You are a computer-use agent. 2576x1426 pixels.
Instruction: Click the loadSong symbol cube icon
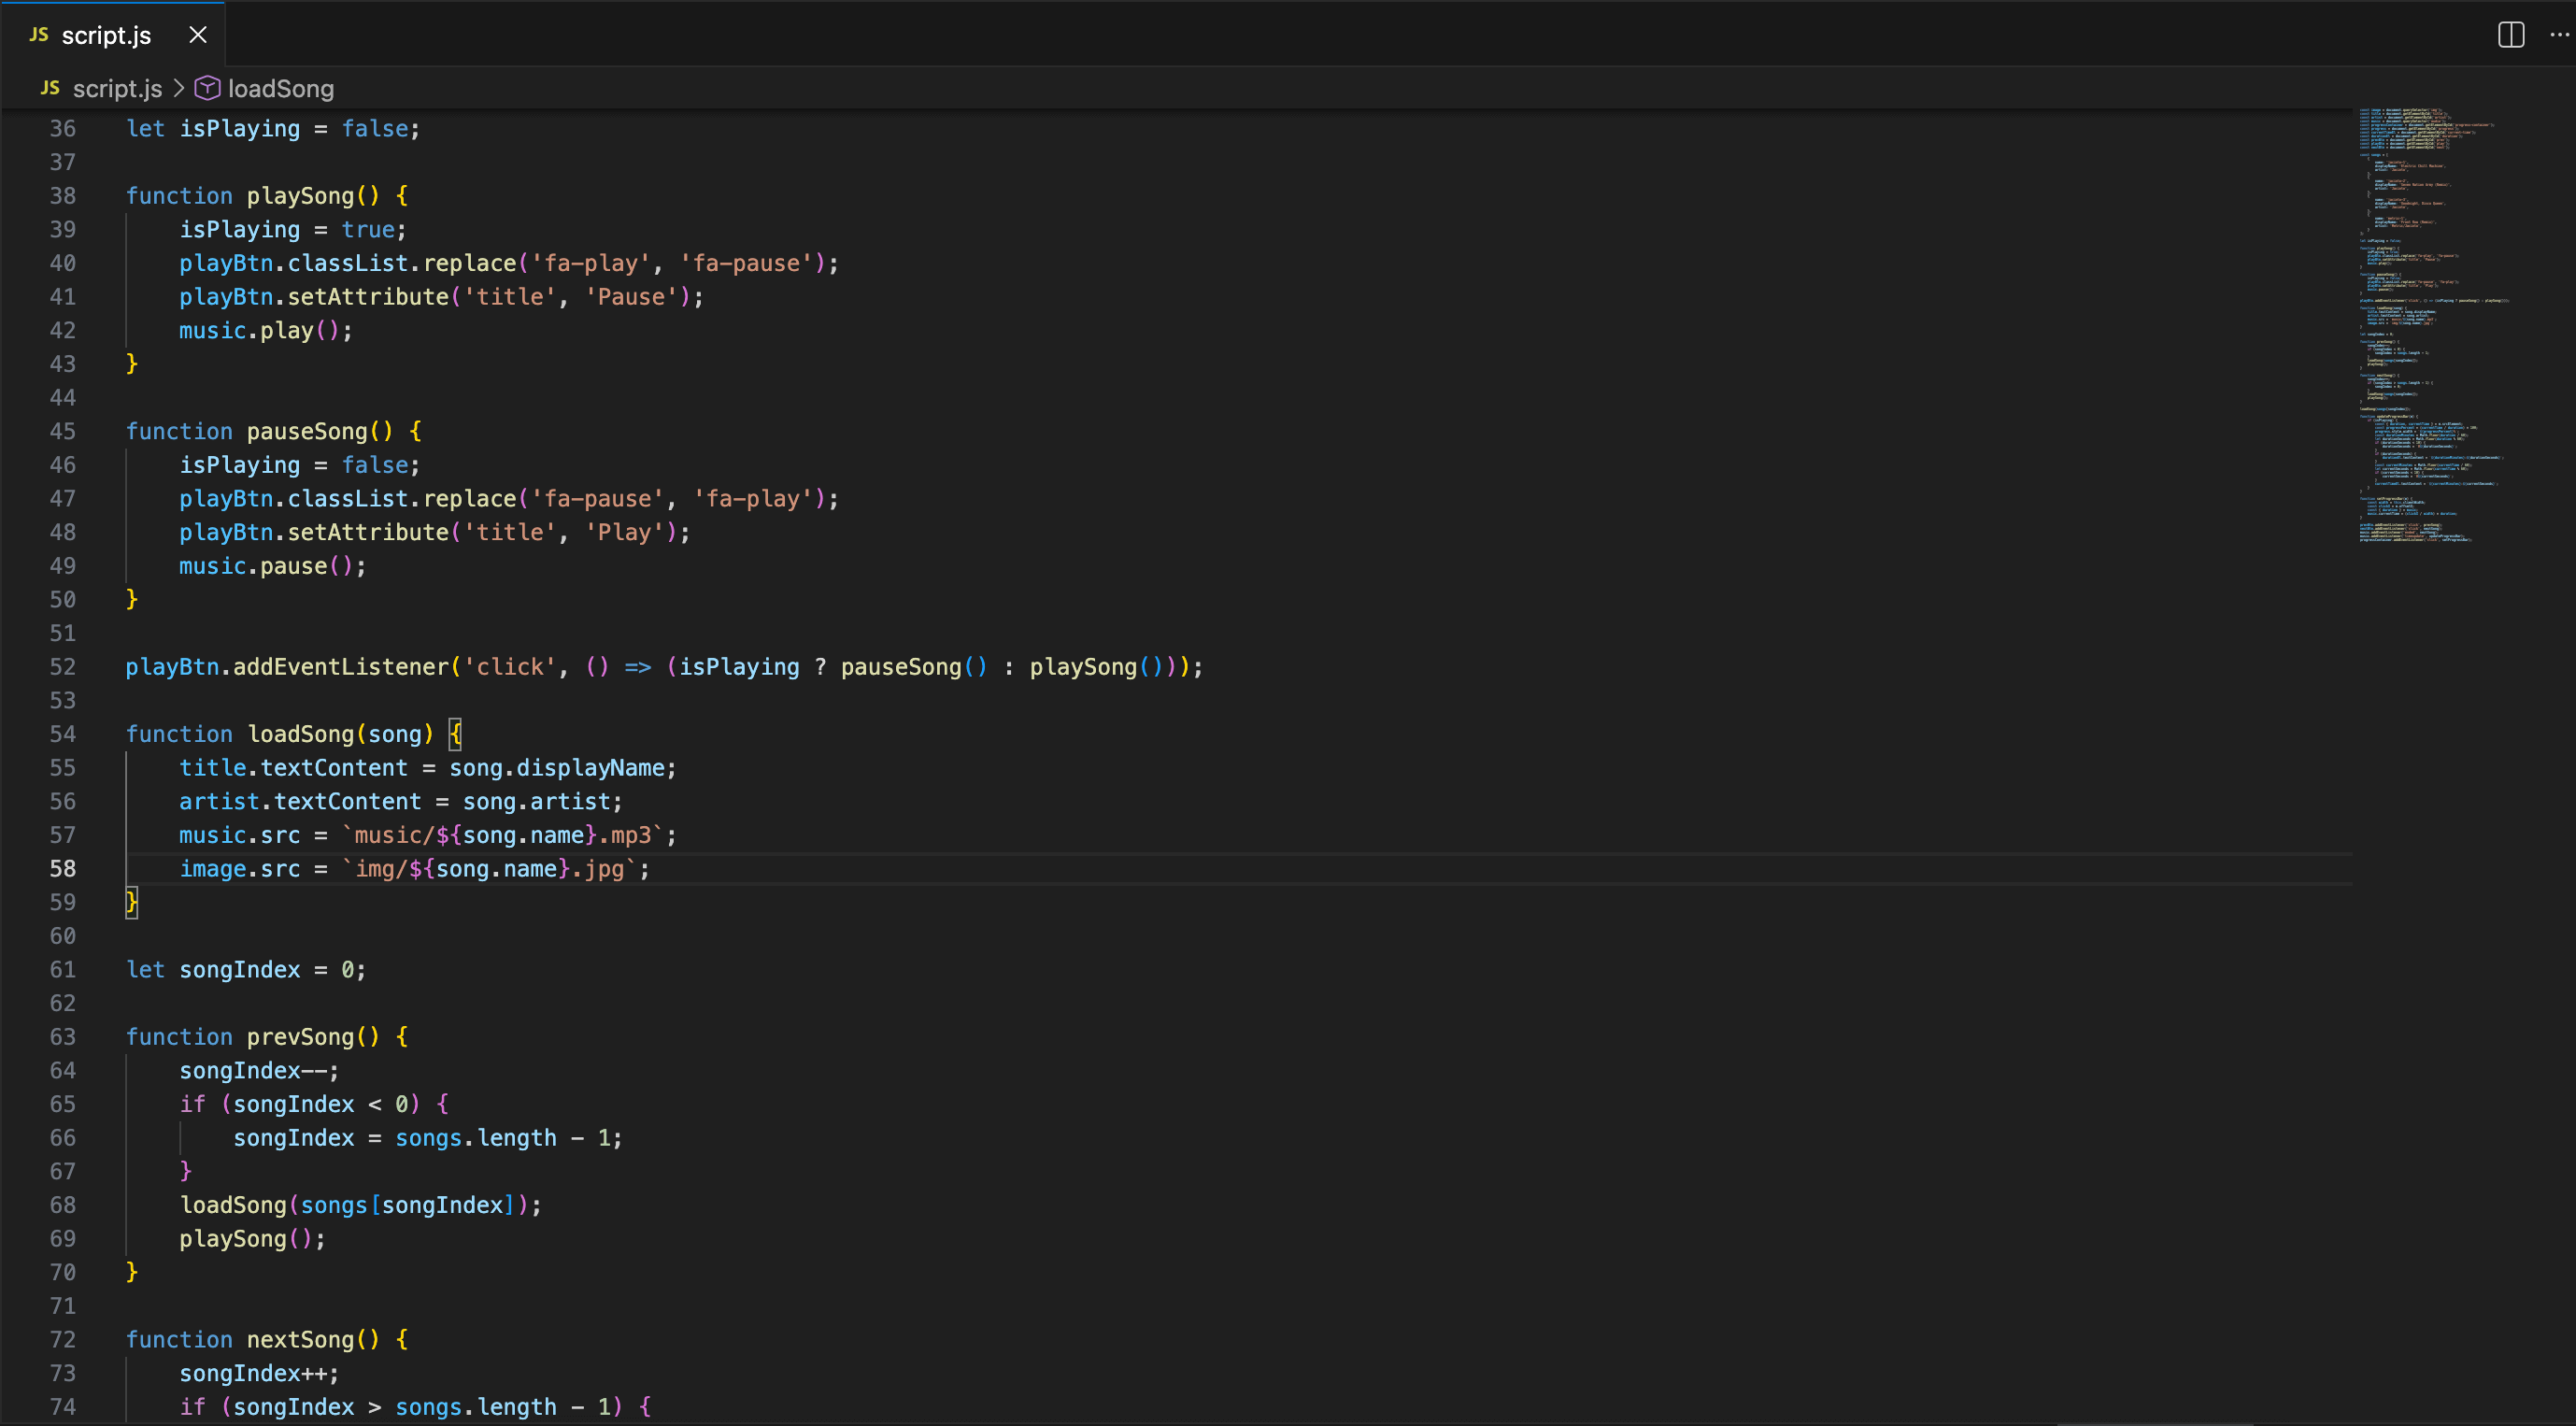[207, 88]
